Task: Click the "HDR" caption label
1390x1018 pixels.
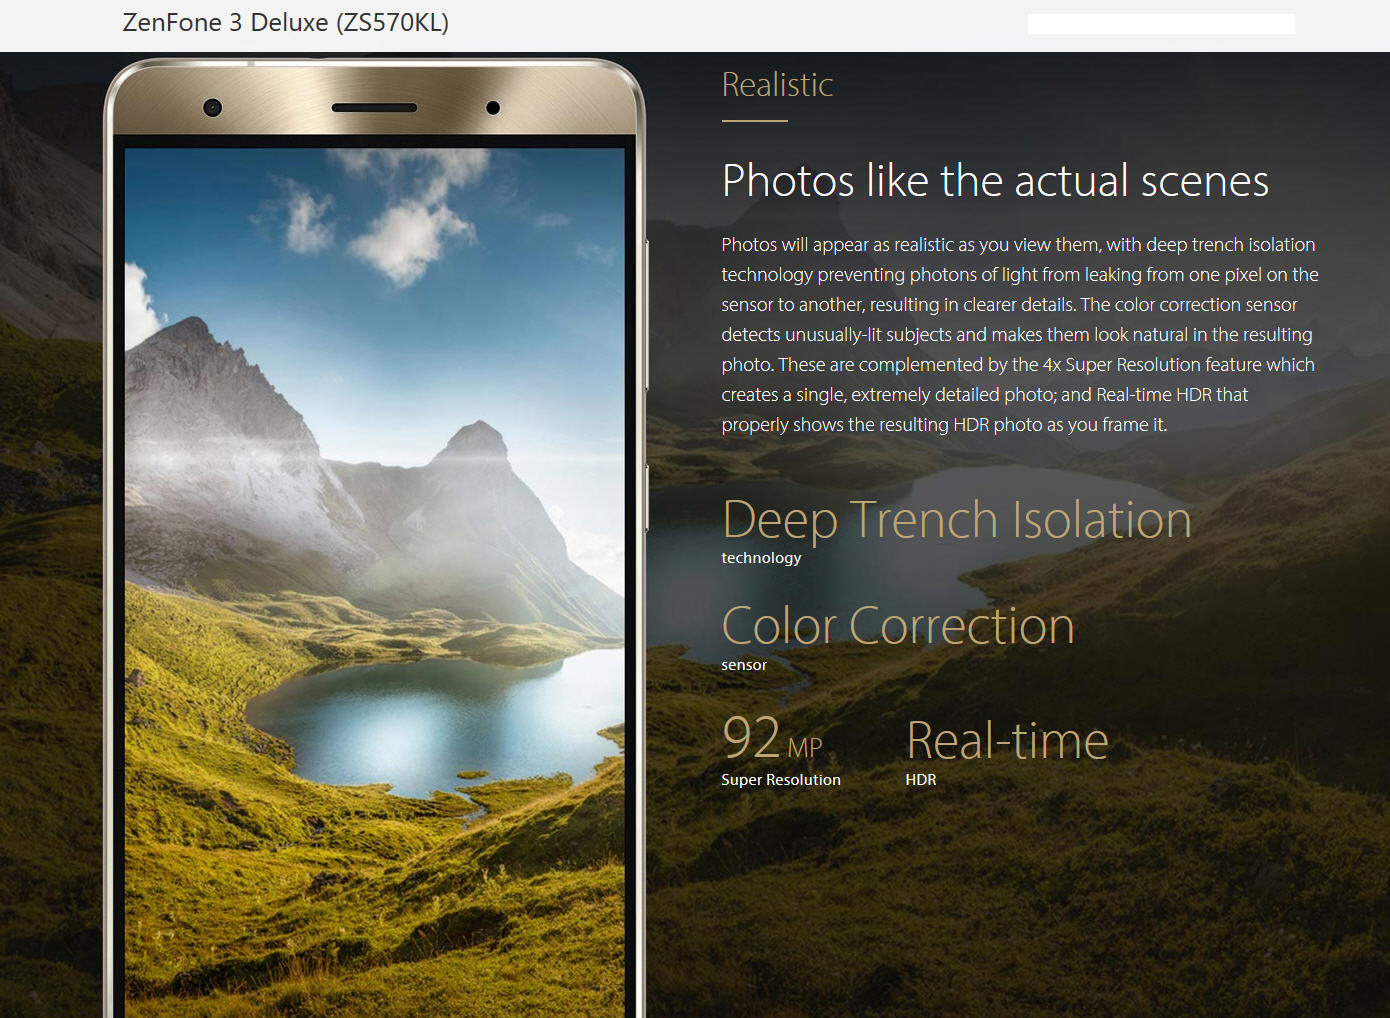Action: click(920, 780)
